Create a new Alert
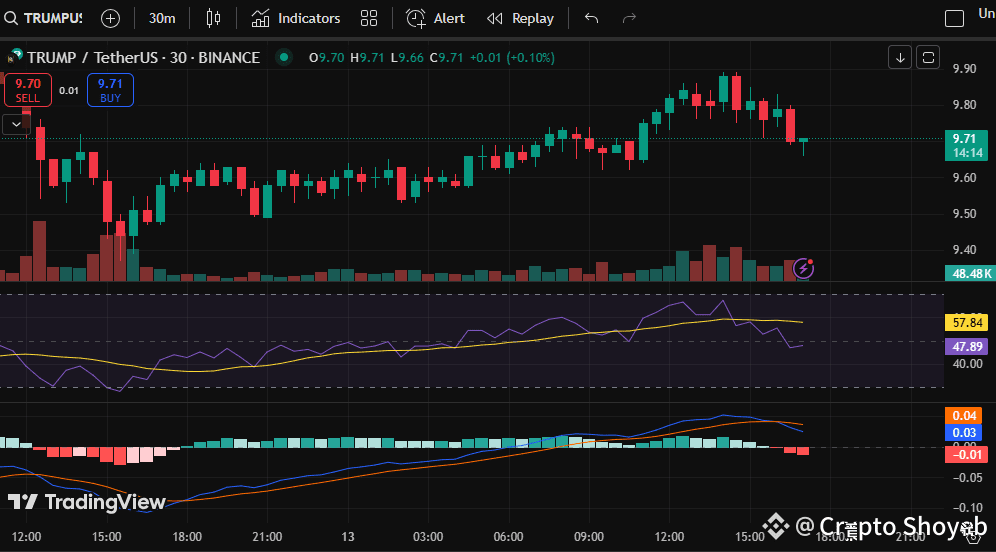996x552 pixels. coord(436,18)
